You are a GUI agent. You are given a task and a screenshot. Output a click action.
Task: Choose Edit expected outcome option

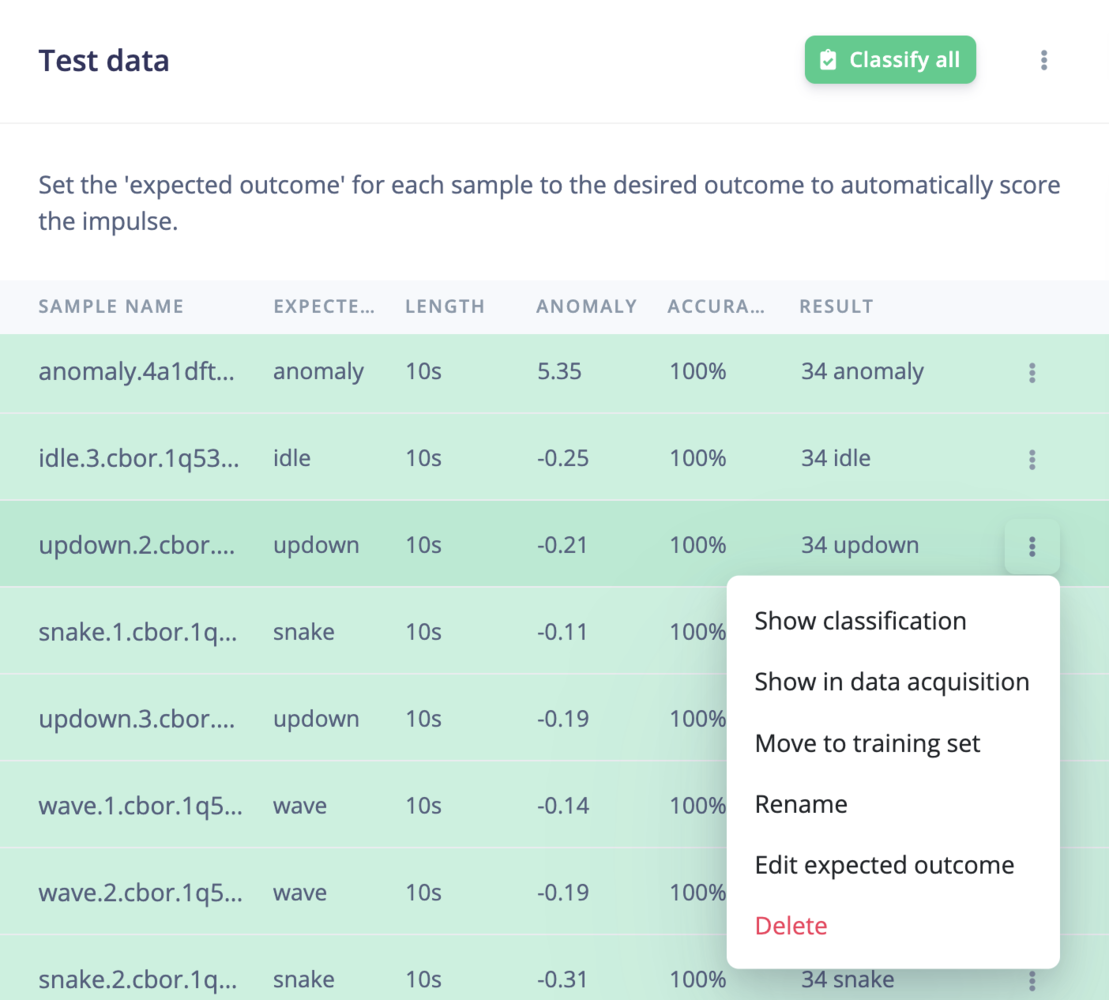(884, 866)
